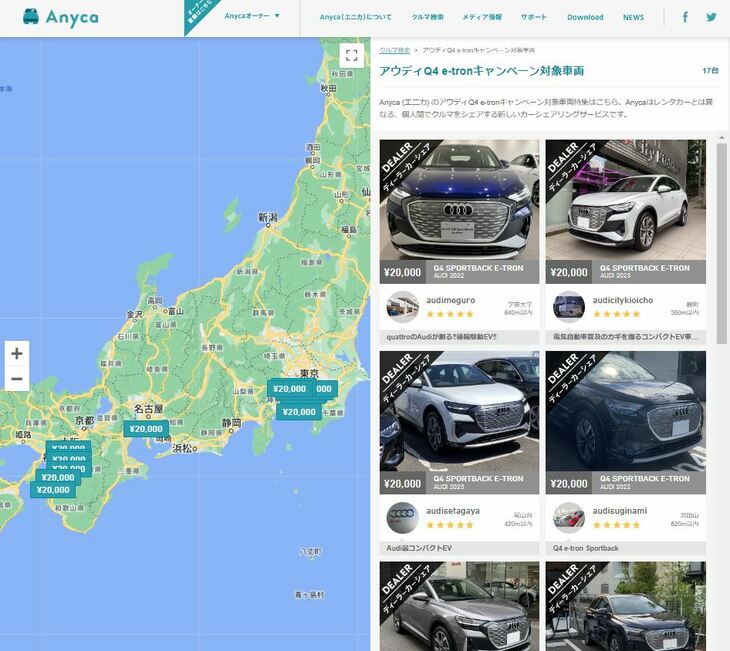730x651 pixels.
Task: Click audimeguro Q4 SPORTBACK E-TRON title
Action: coord(478,268)
